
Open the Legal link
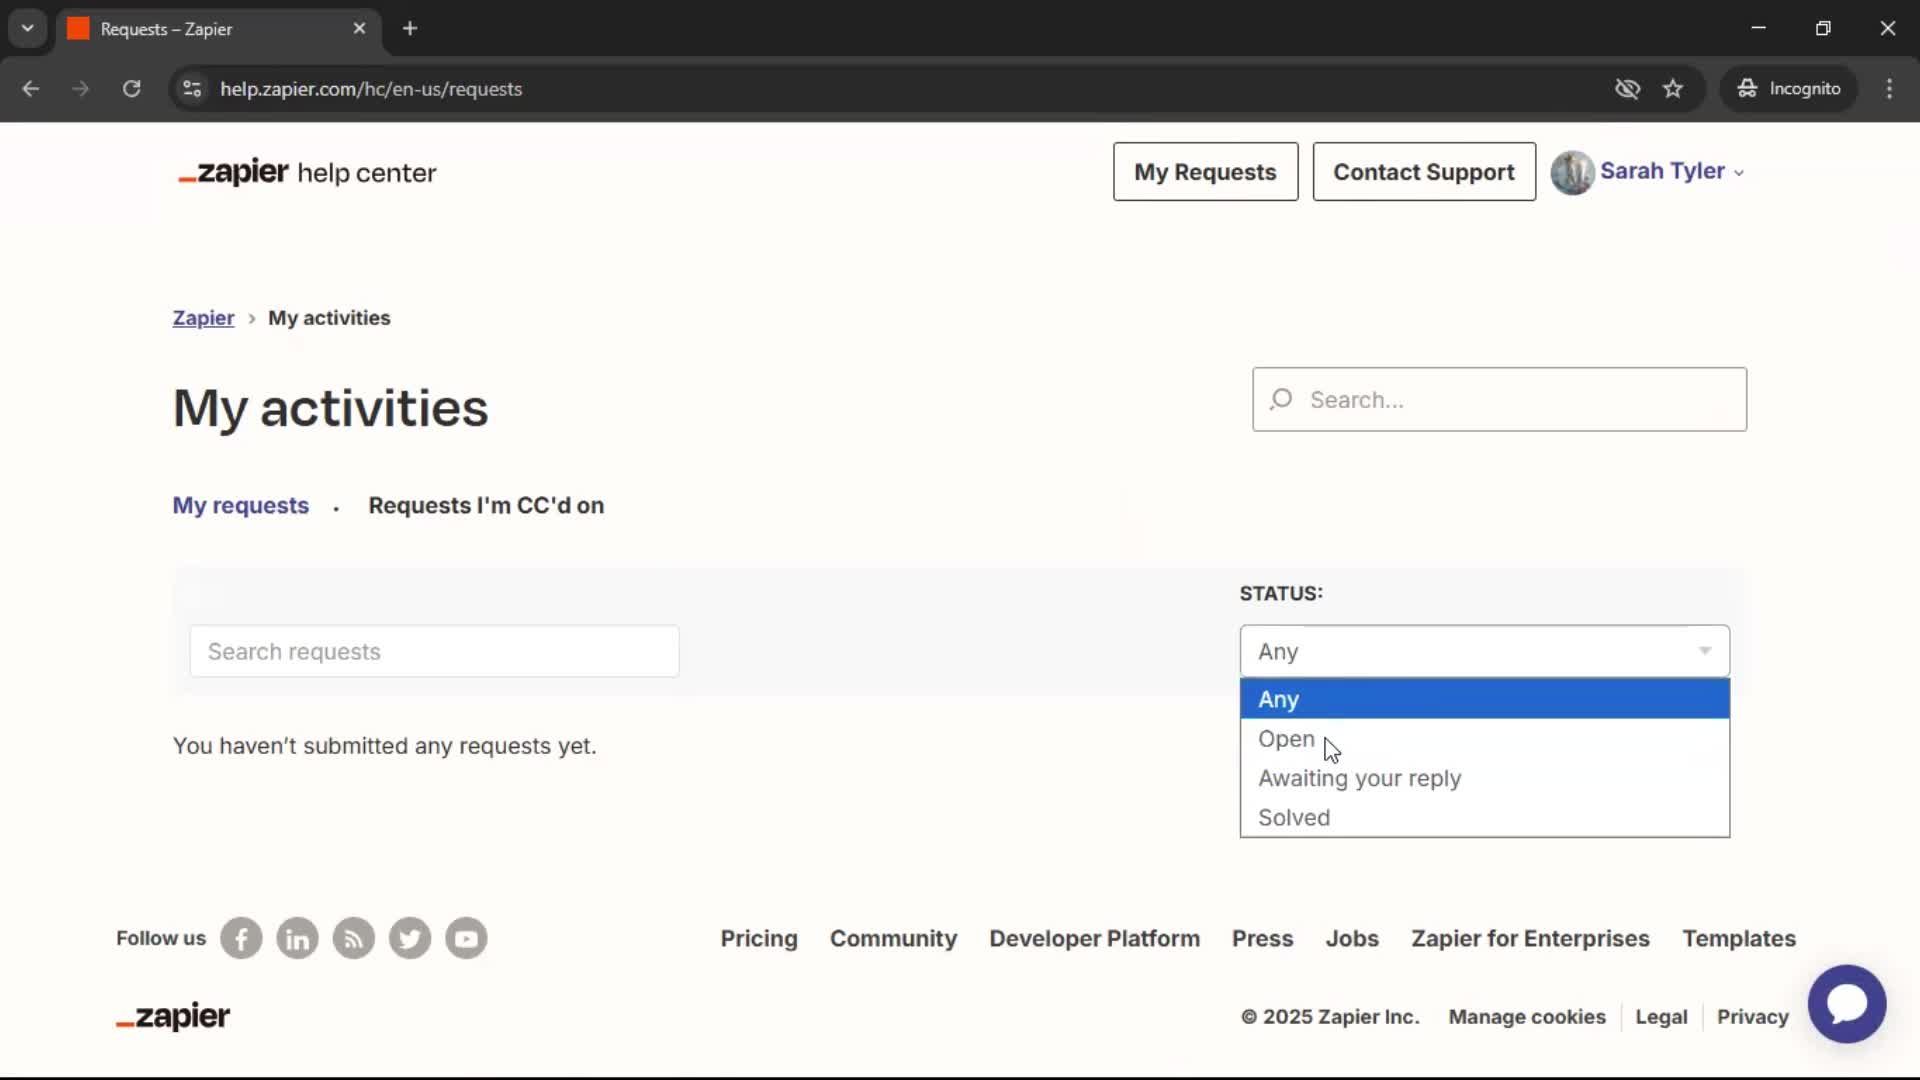pyautogui.click(x=1661, y=1016)
